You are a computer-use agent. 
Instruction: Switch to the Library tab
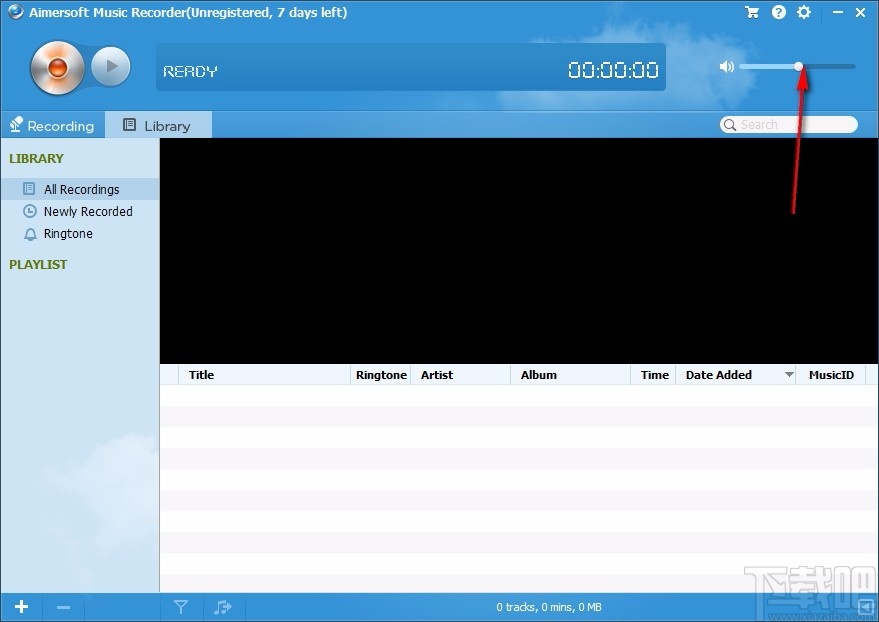click(x=158, y=125)
